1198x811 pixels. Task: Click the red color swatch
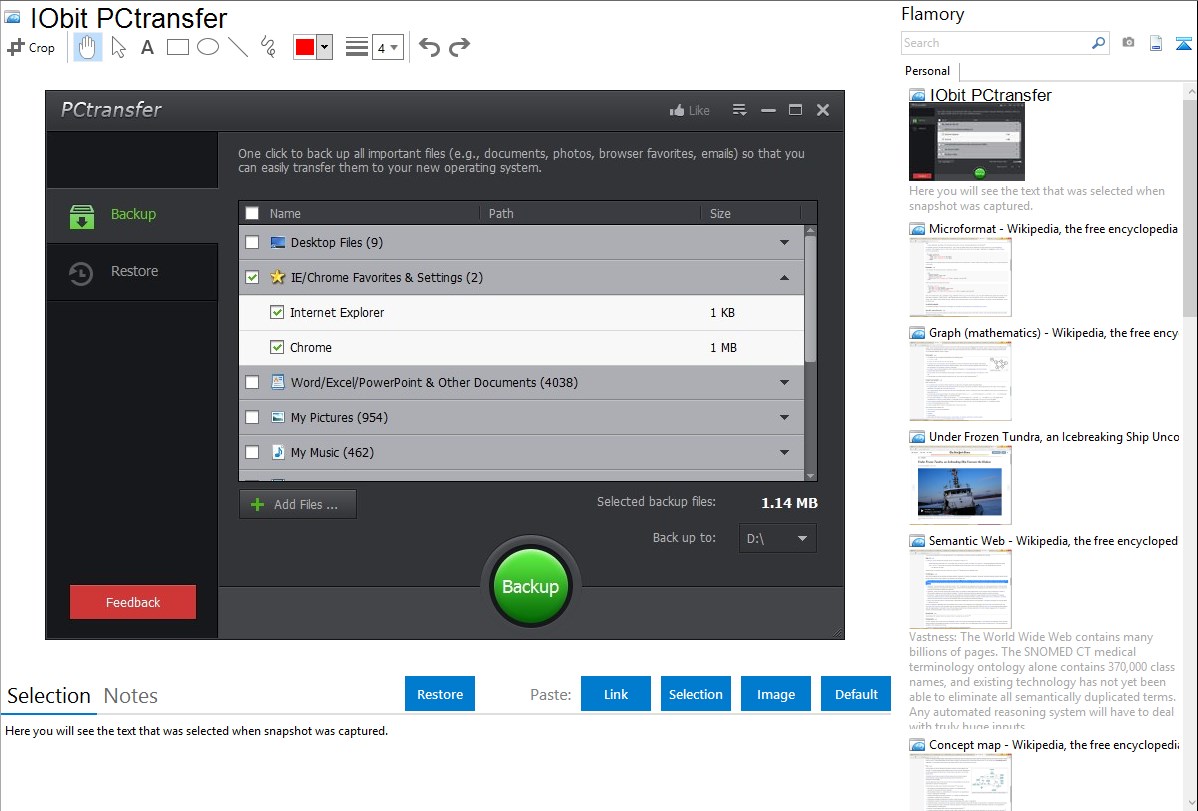tap(305, 47)
